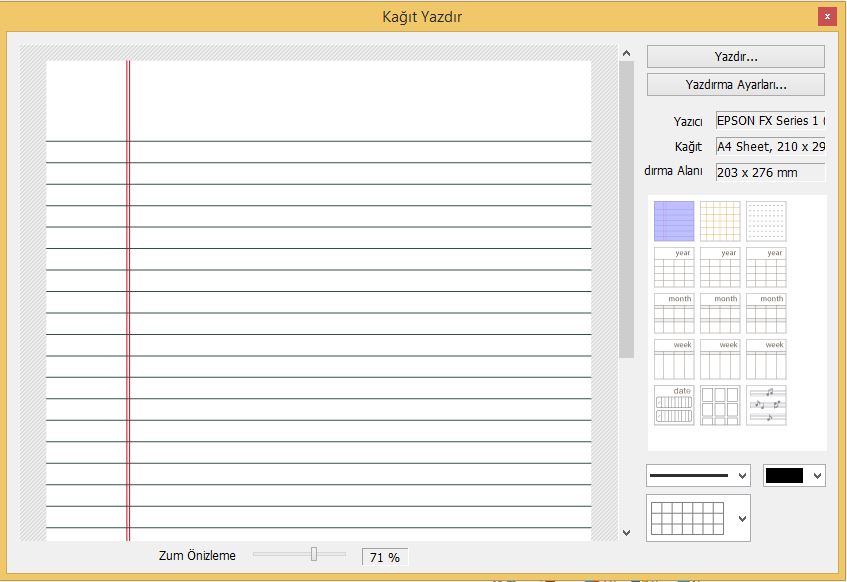Viewport: 847px width, 582px height.
Task: Click the preview scrollbar down arrow
Action: 627,532
